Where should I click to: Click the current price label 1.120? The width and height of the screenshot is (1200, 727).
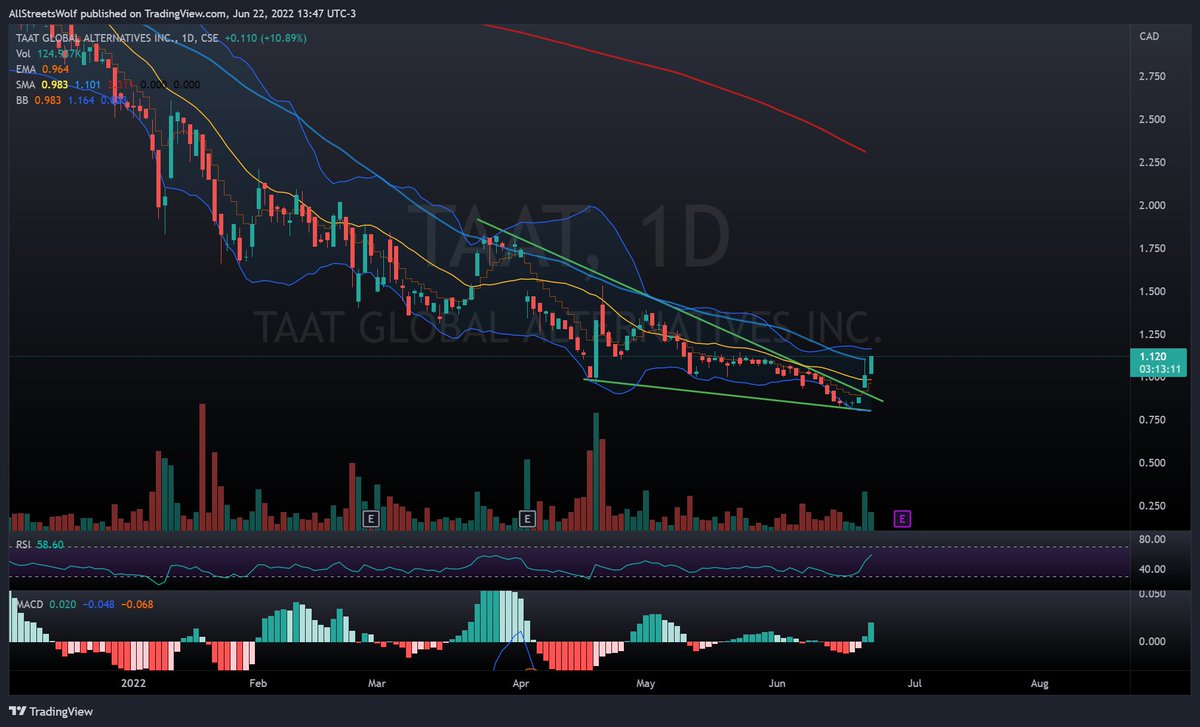(1153, 356)
